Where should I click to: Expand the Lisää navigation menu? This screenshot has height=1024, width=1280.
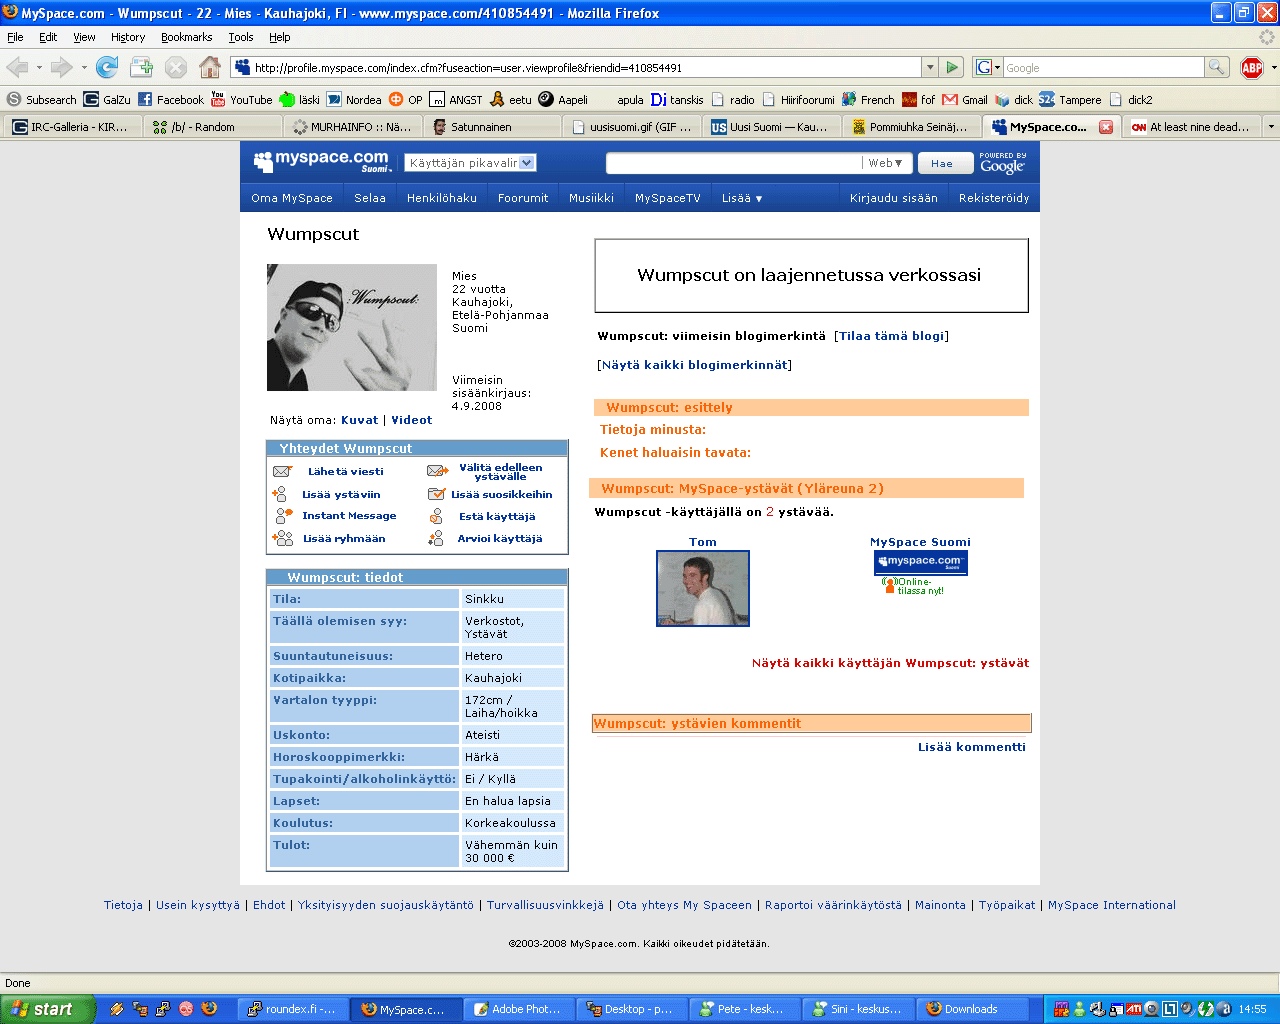(742, 198)
